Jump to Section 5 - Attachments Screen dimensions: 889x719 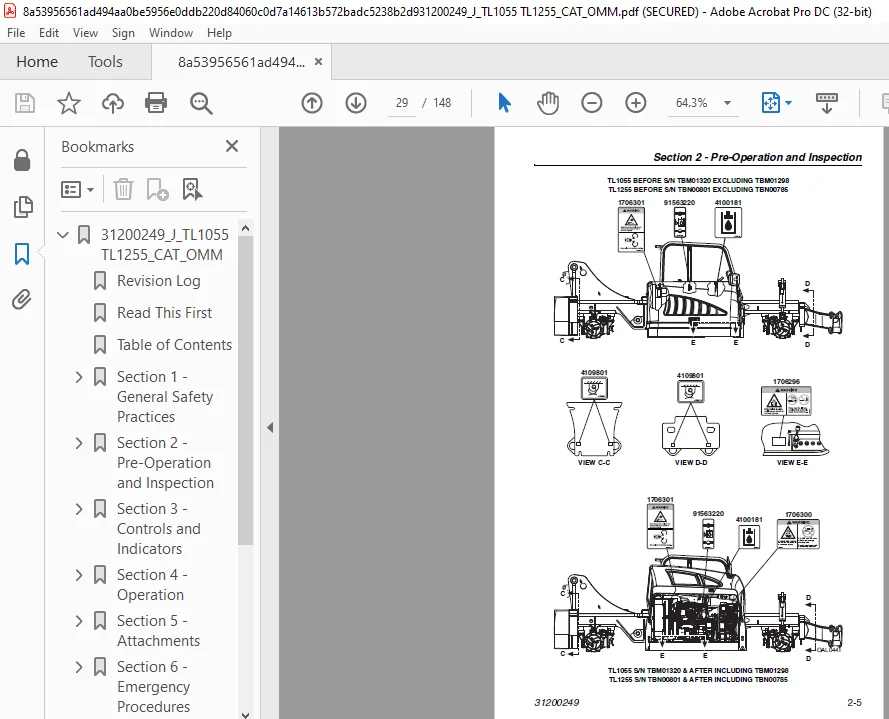(x=158, y=631)
